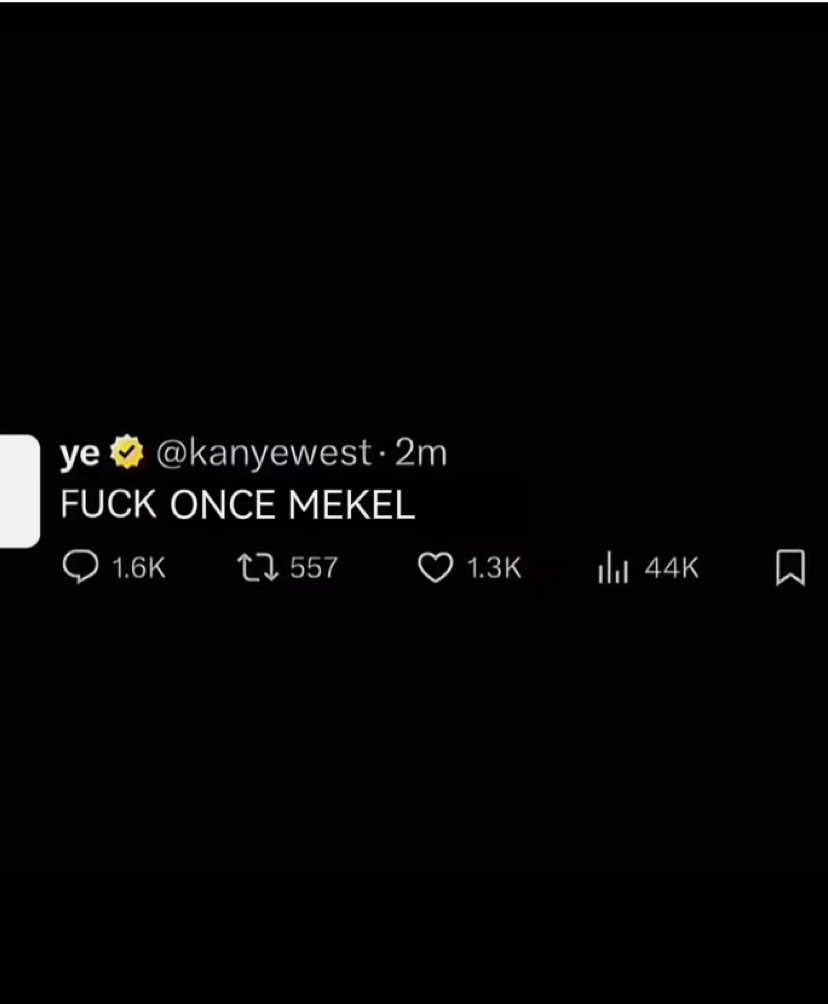The width and height of the screenshot is (828, 1004).
Task: Click the 2m timestamp
Action: [x=424, y=452]
